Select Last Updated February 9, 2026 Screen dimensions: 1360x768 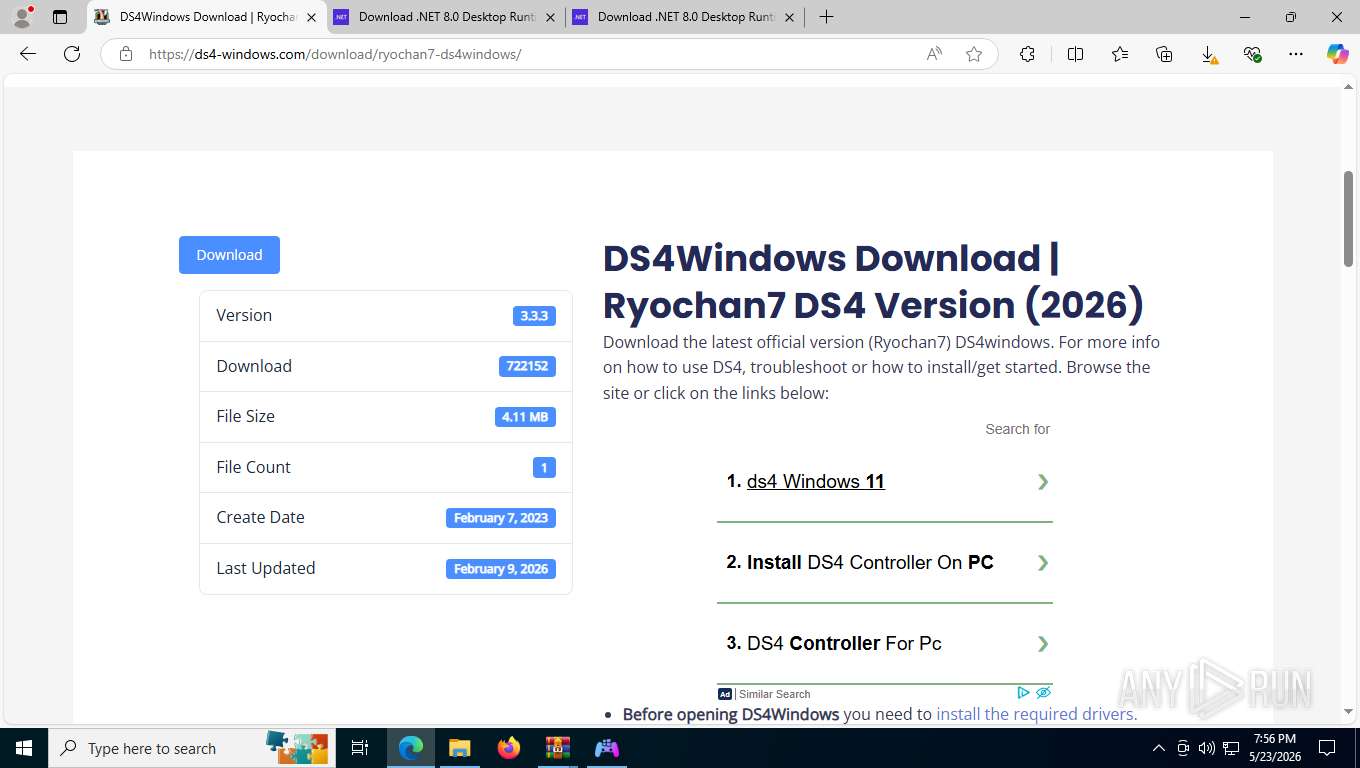click(501, 569)
